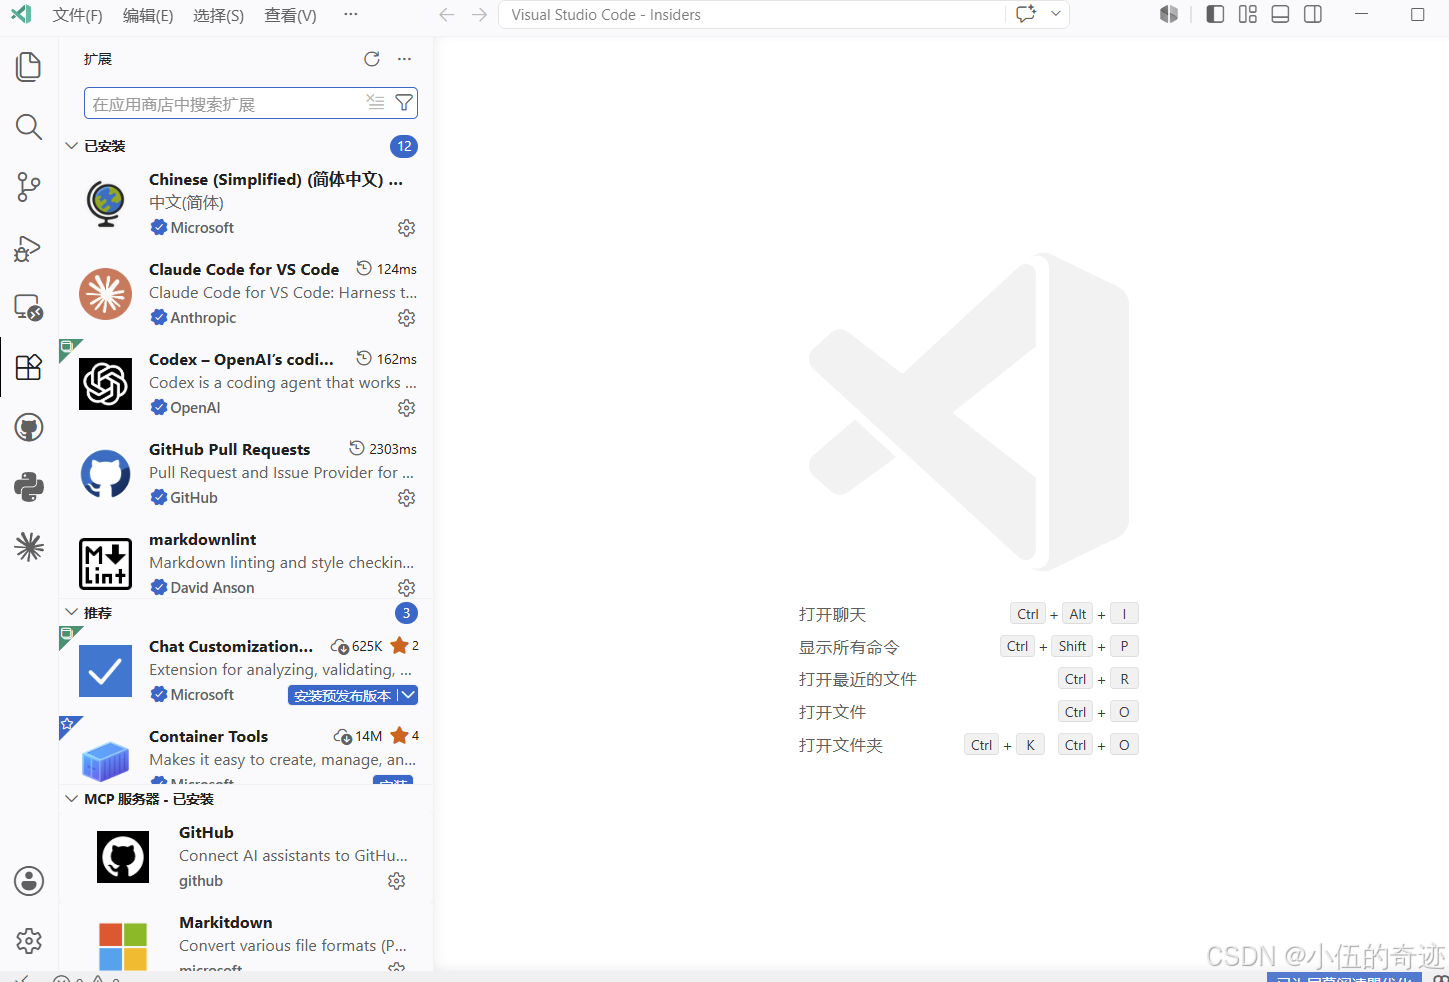Open Customize Layout button
The image size is (1449, 982).
1248,14
